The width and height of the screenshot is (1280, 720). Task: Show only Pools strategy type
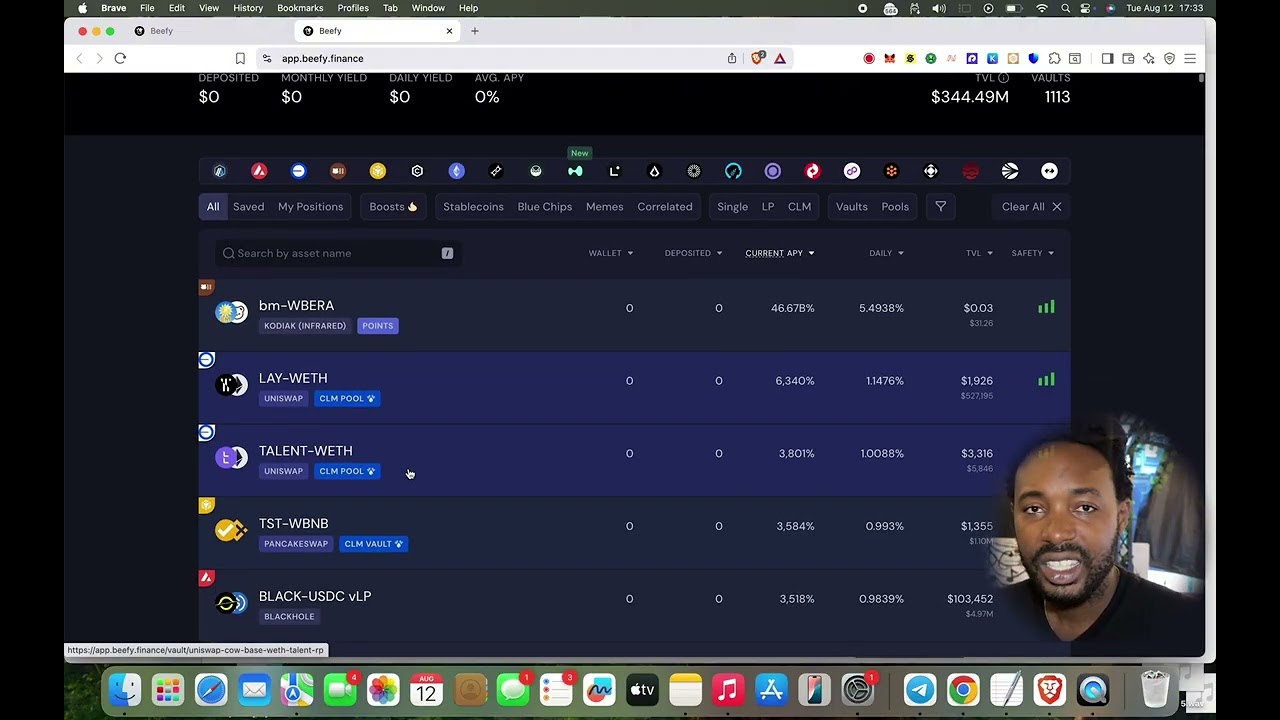tap(895, 206)
